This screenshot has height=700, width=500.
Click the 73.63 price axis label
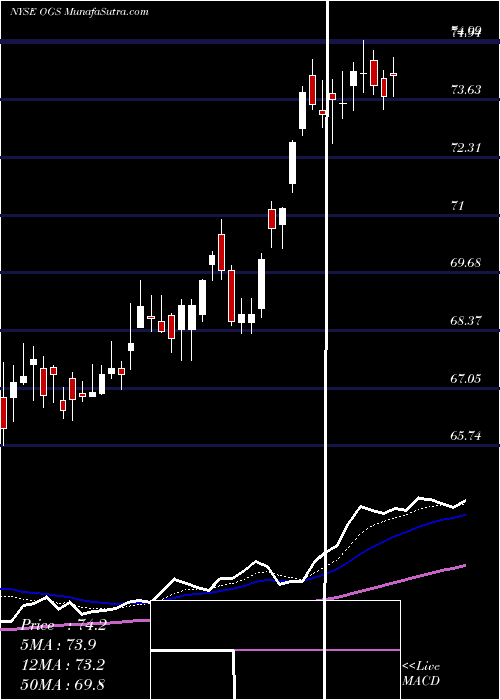pos(467,90)
